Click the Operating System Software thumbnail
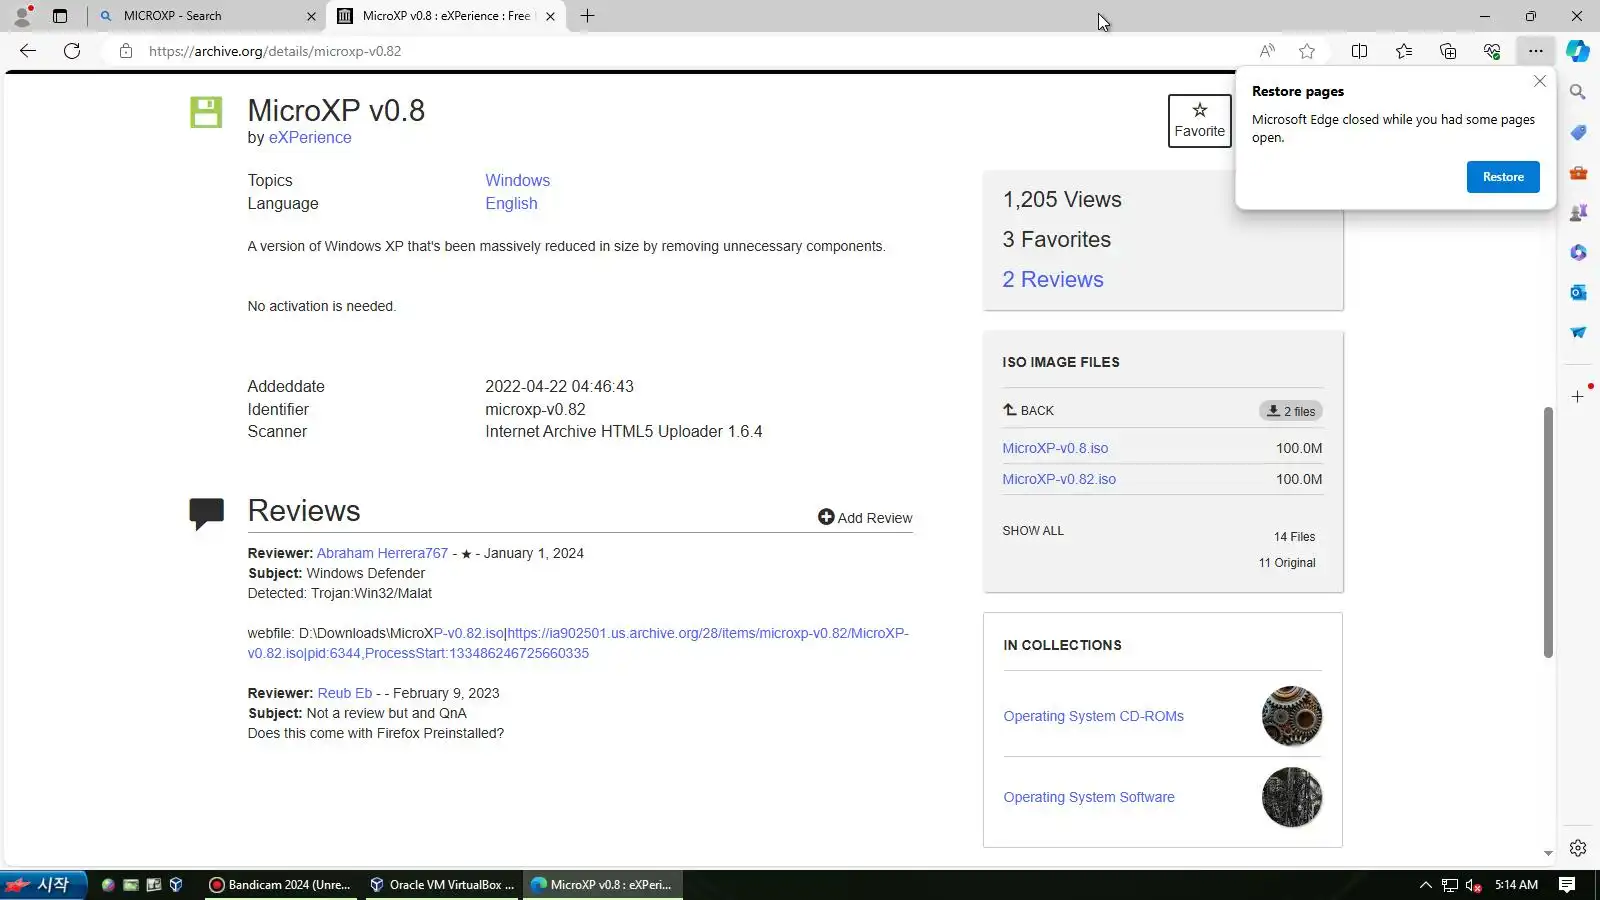 (x=1292, y=797)
